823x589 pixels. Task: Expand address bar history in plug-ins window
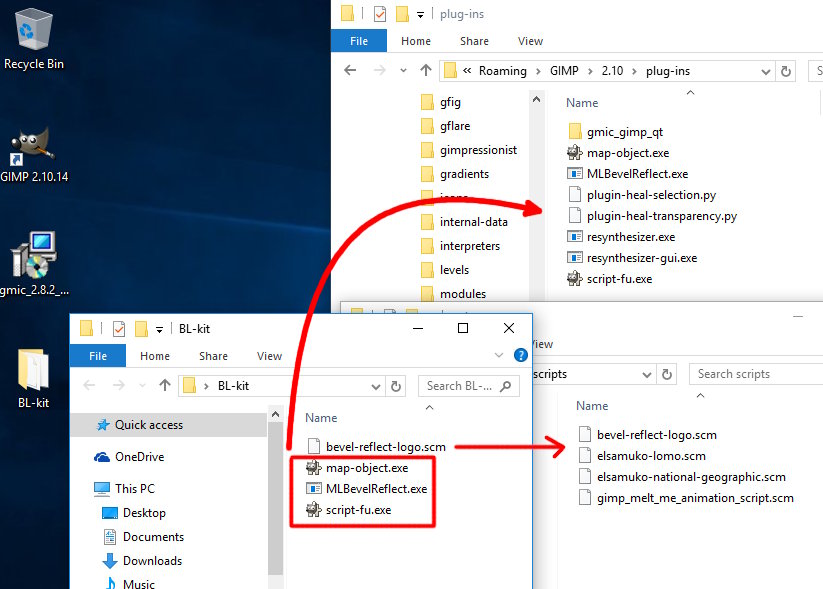[766, 71]
